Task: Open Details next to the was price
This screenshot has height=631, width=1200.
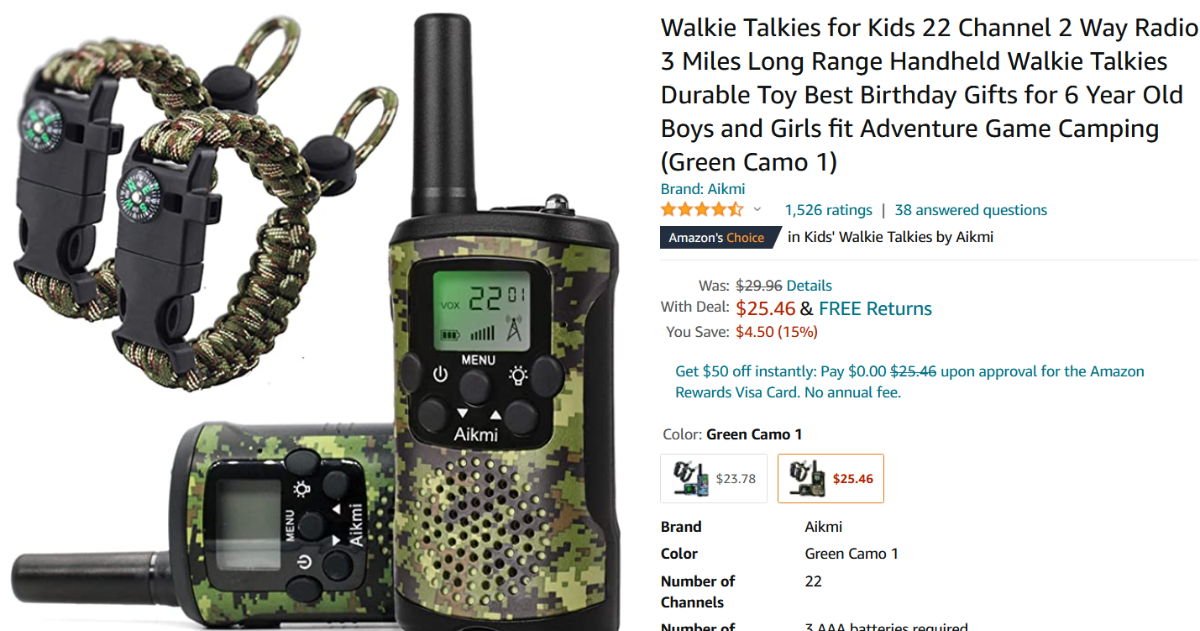Action: [x=809, y=286]
